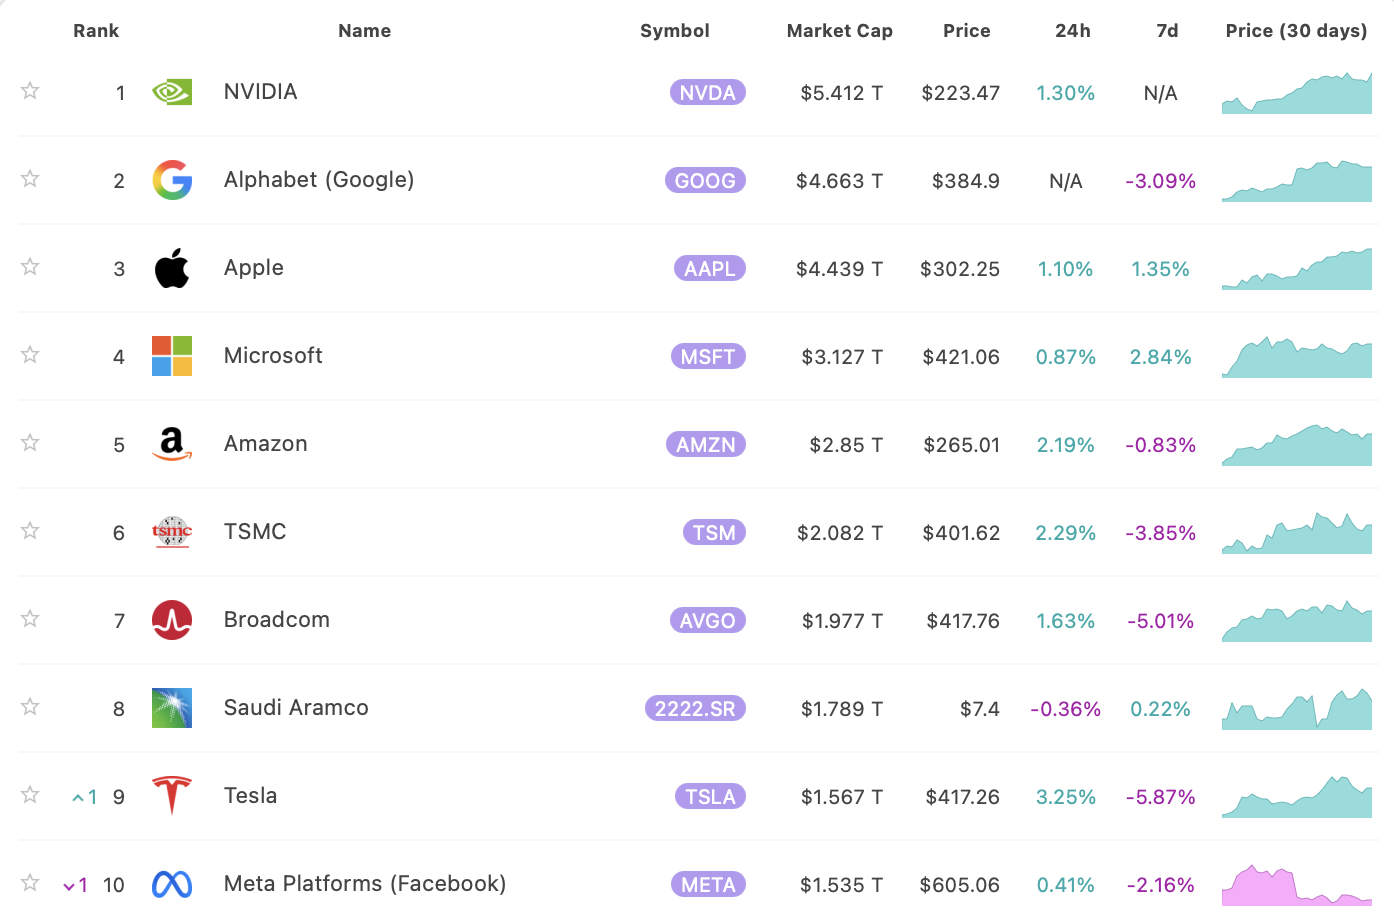Star Alphabet (Google) as a favorite
Image resolution: width=1394 pixels, height=920 pixels.
click(x=30, y=179)
